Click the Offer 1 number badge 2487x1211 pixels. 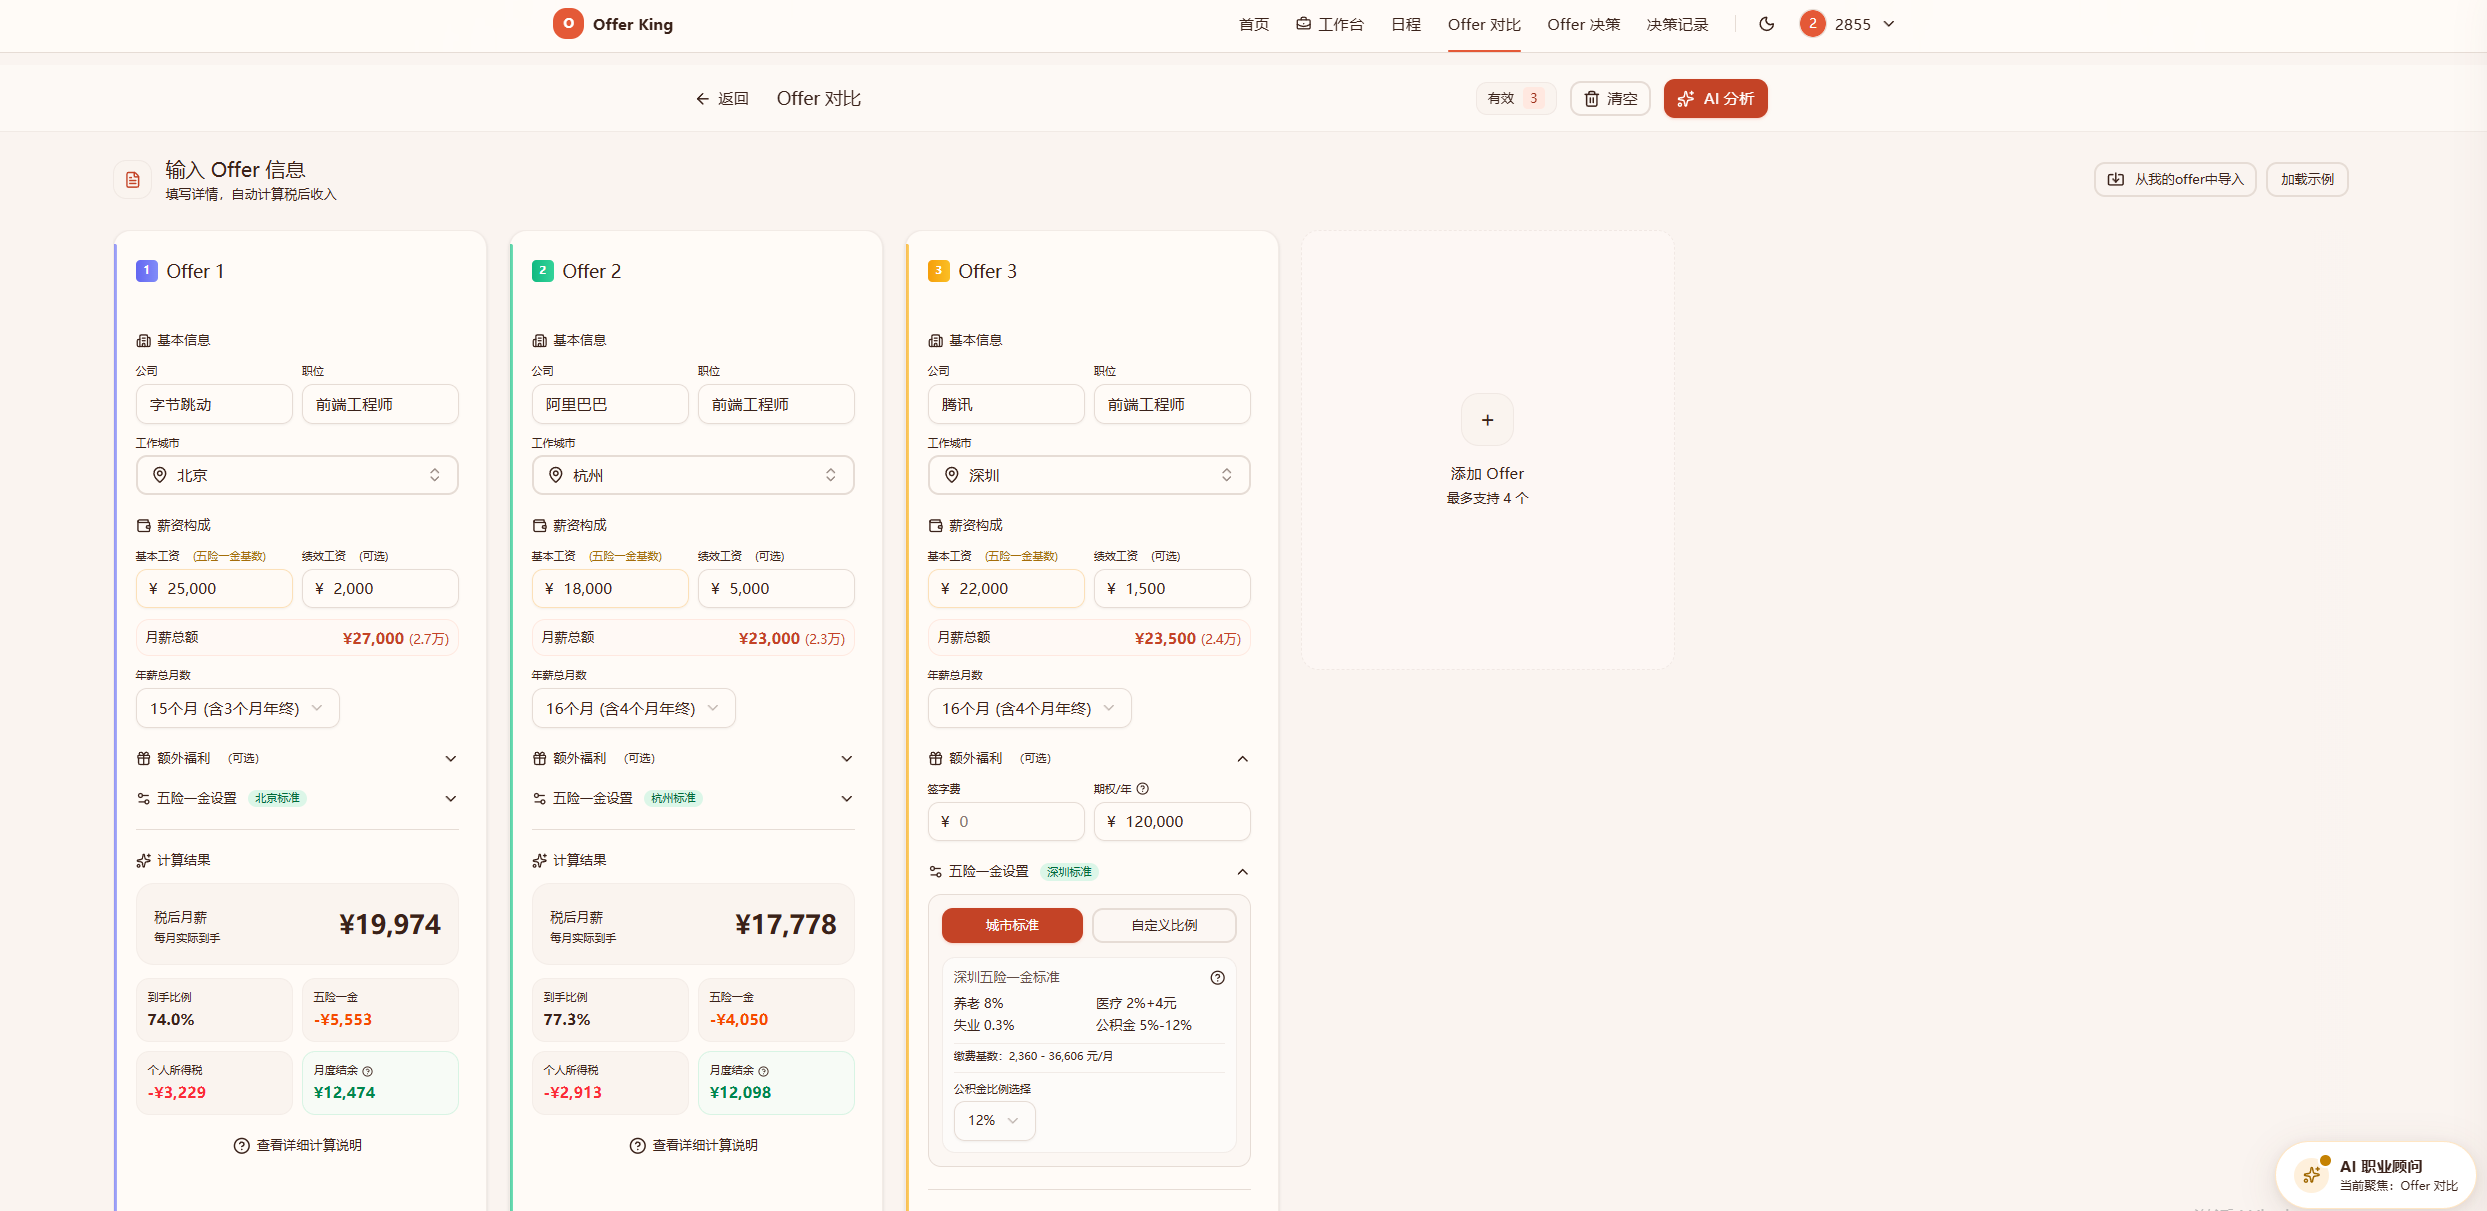click(x=146, y=271)
